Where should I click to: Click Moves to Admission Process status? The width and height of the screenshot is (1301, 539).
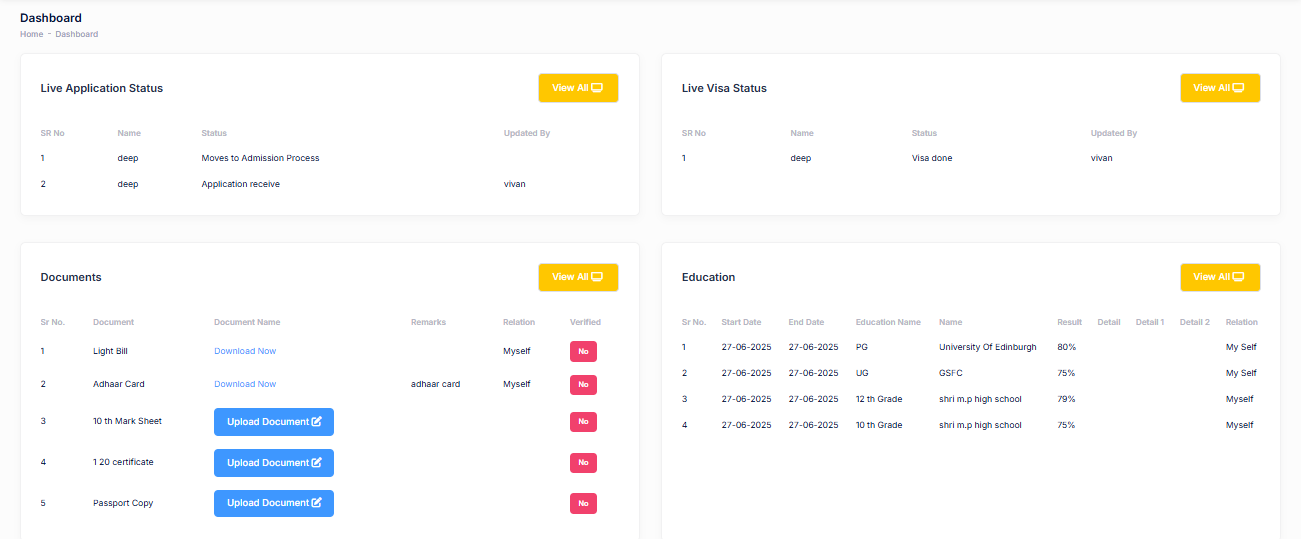[260, 158]
